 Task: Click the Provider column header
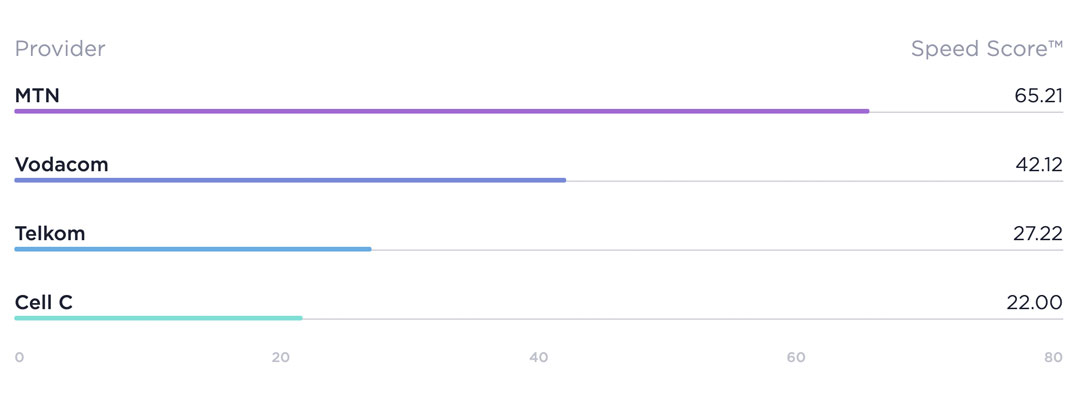pos(60,49)
